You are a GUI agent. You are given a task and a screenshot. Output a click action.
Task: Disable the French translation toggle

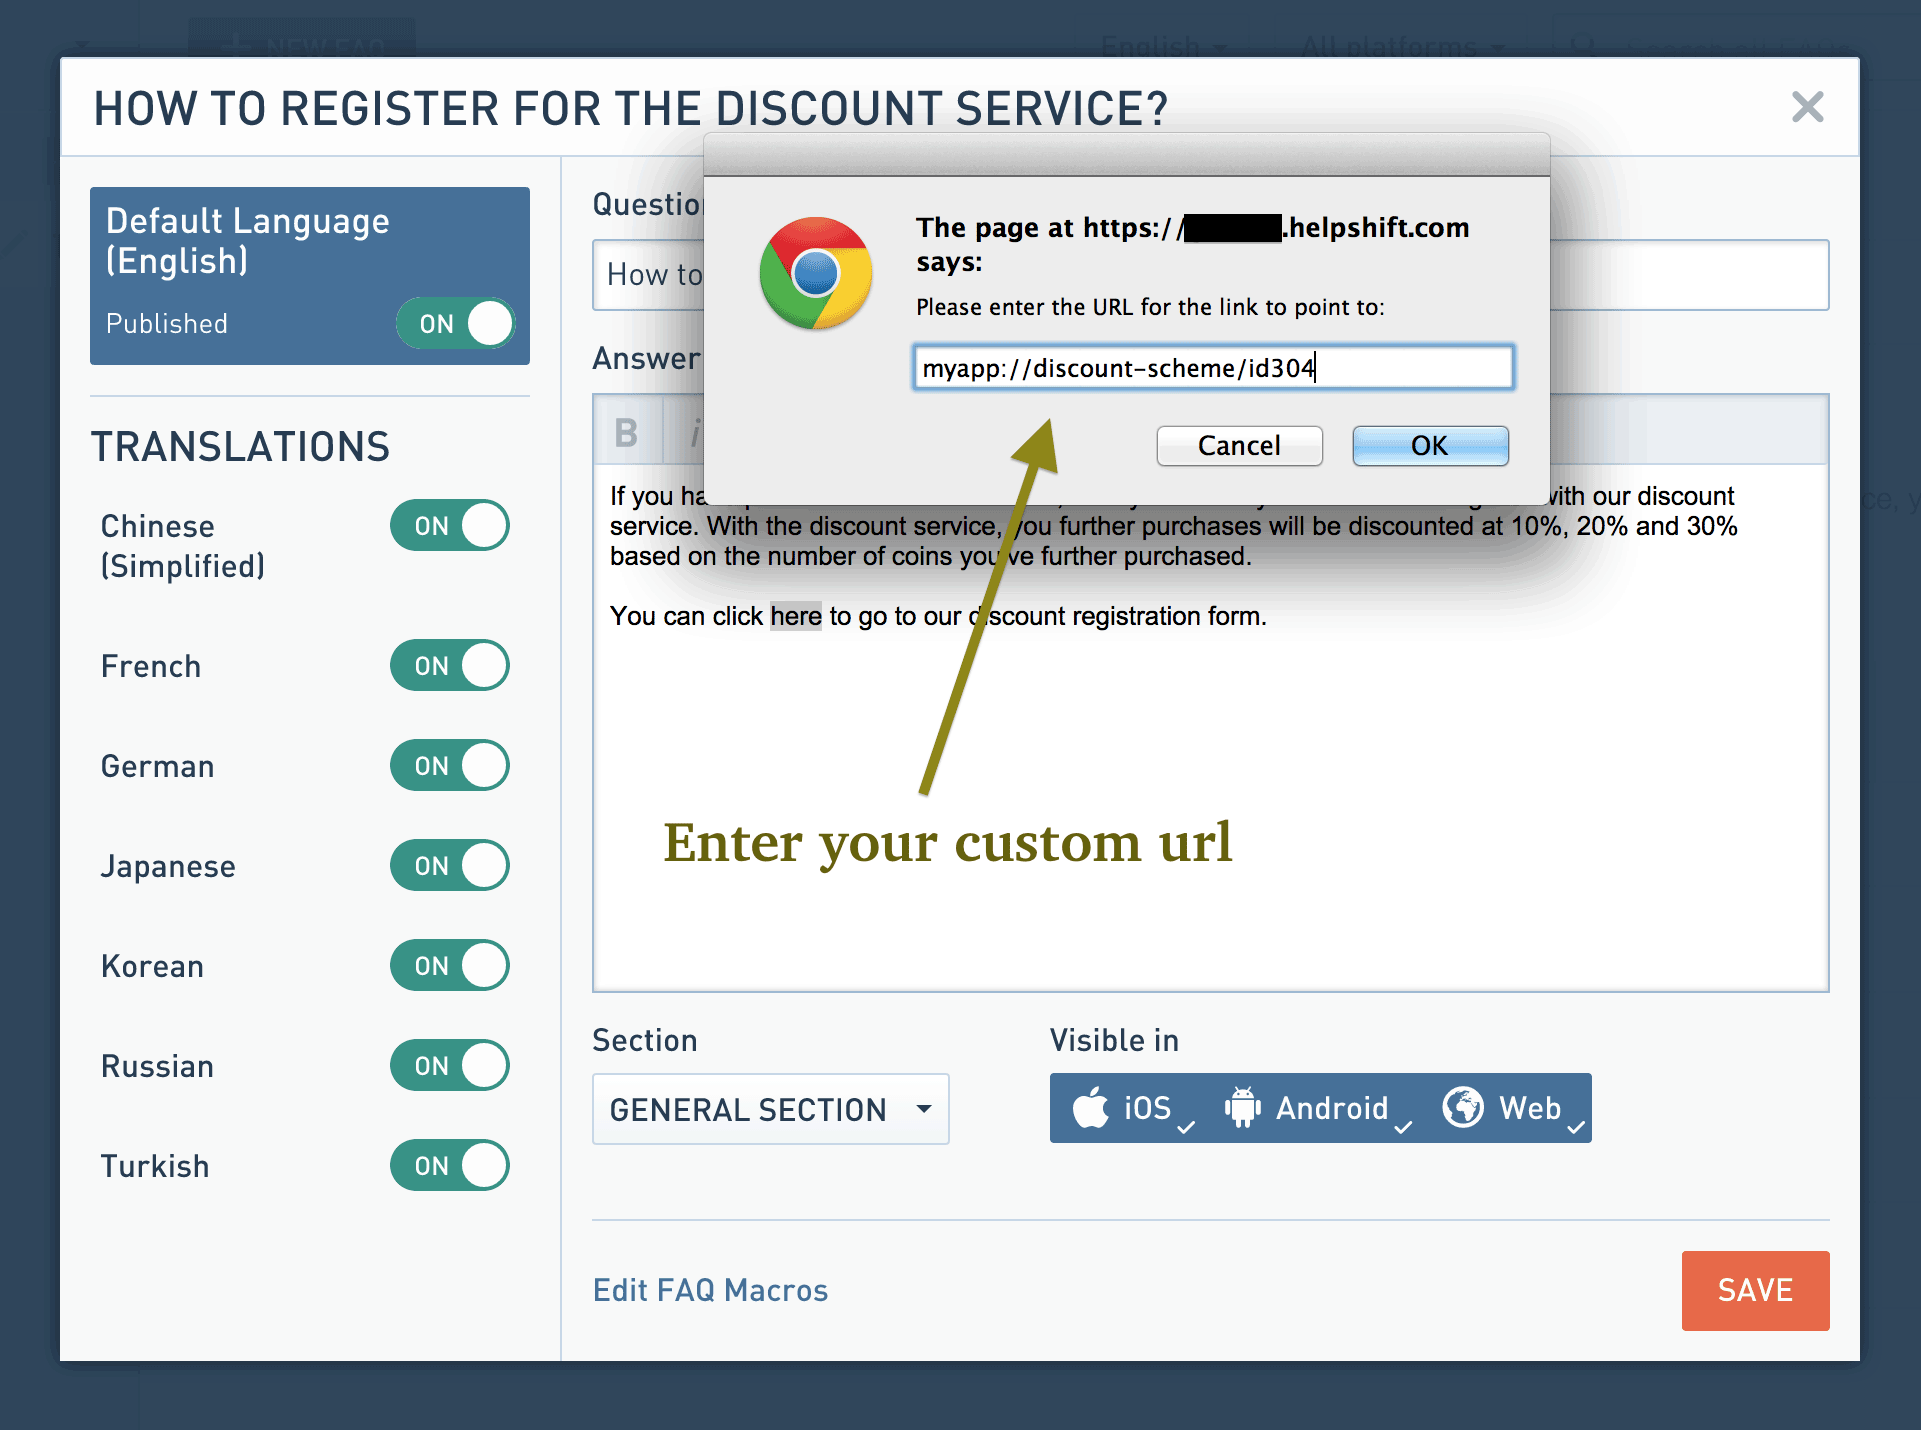(x=450, y=666)
